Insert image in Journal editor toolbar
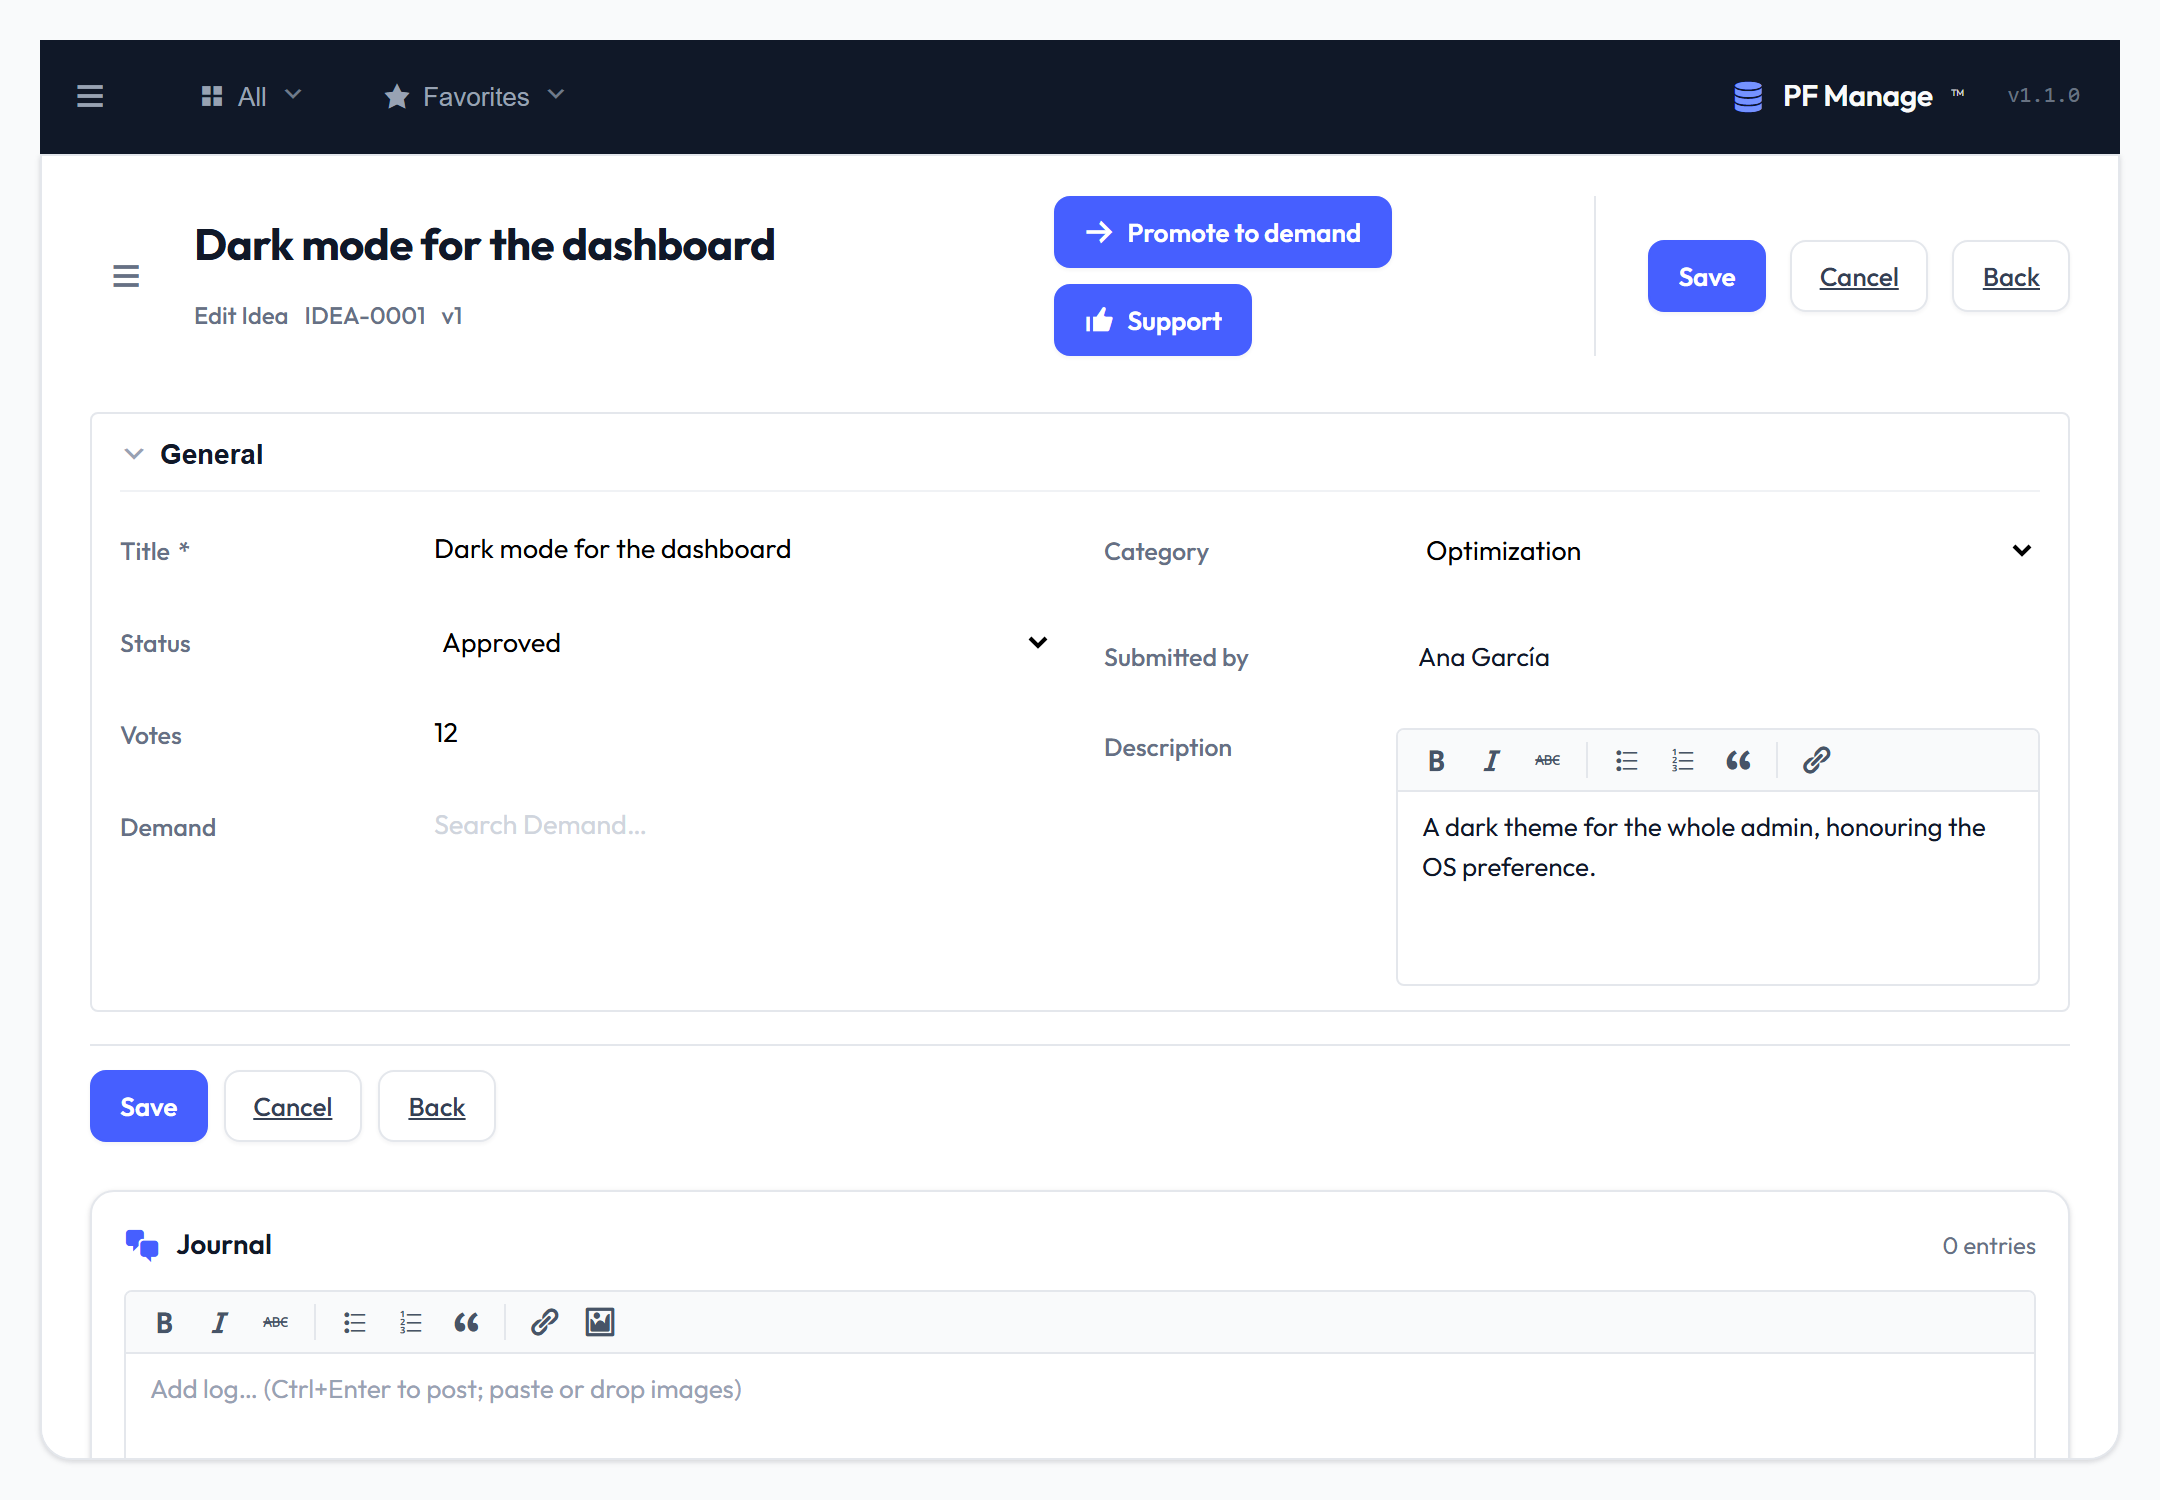The image size is (2160, 1500). point(600,1322)
